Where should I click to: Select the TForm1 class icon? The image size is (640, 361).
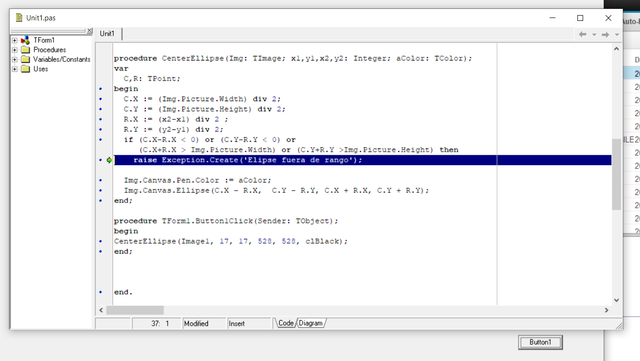click(25, 40)
